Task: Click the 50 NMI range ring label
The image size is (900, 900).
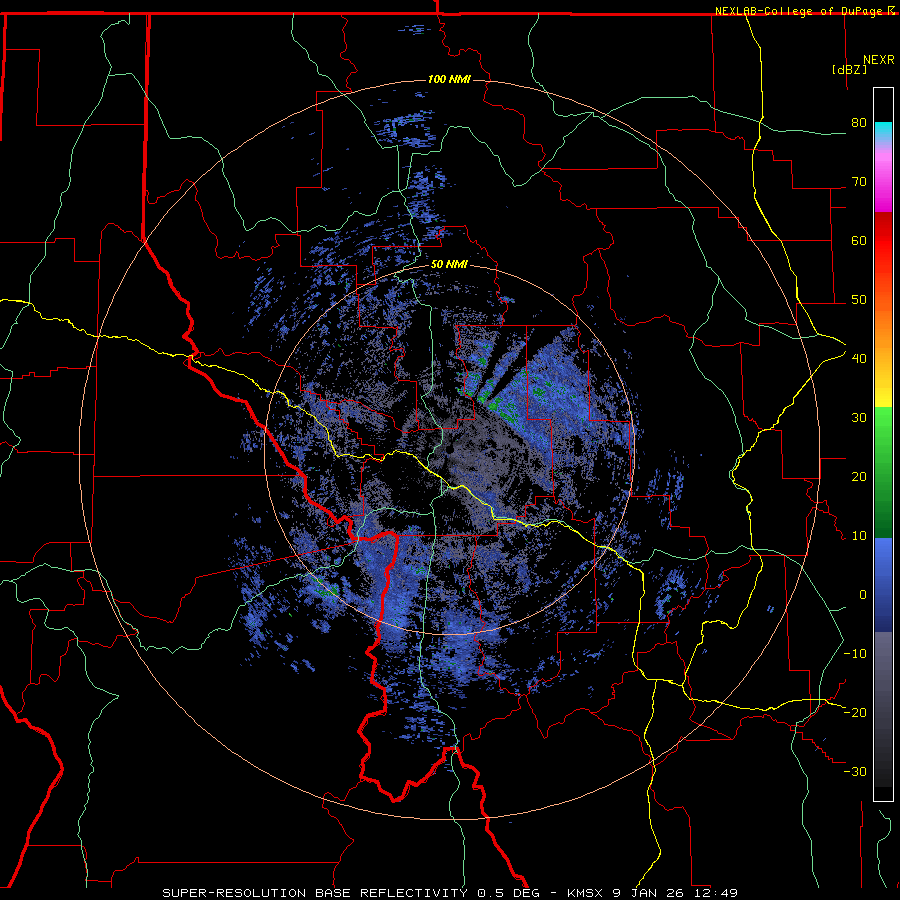Action: click(x=449, y=265)
